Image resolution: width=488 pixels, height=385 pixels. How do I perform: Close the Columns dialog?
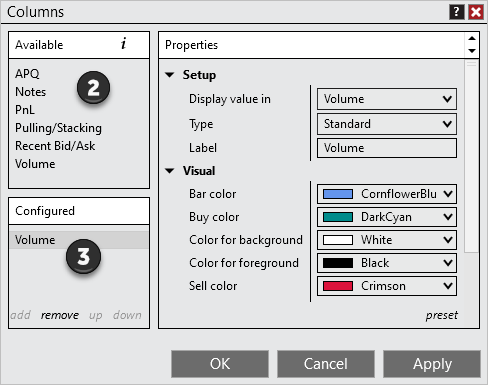pyautogui.click(x=476, y=12)
